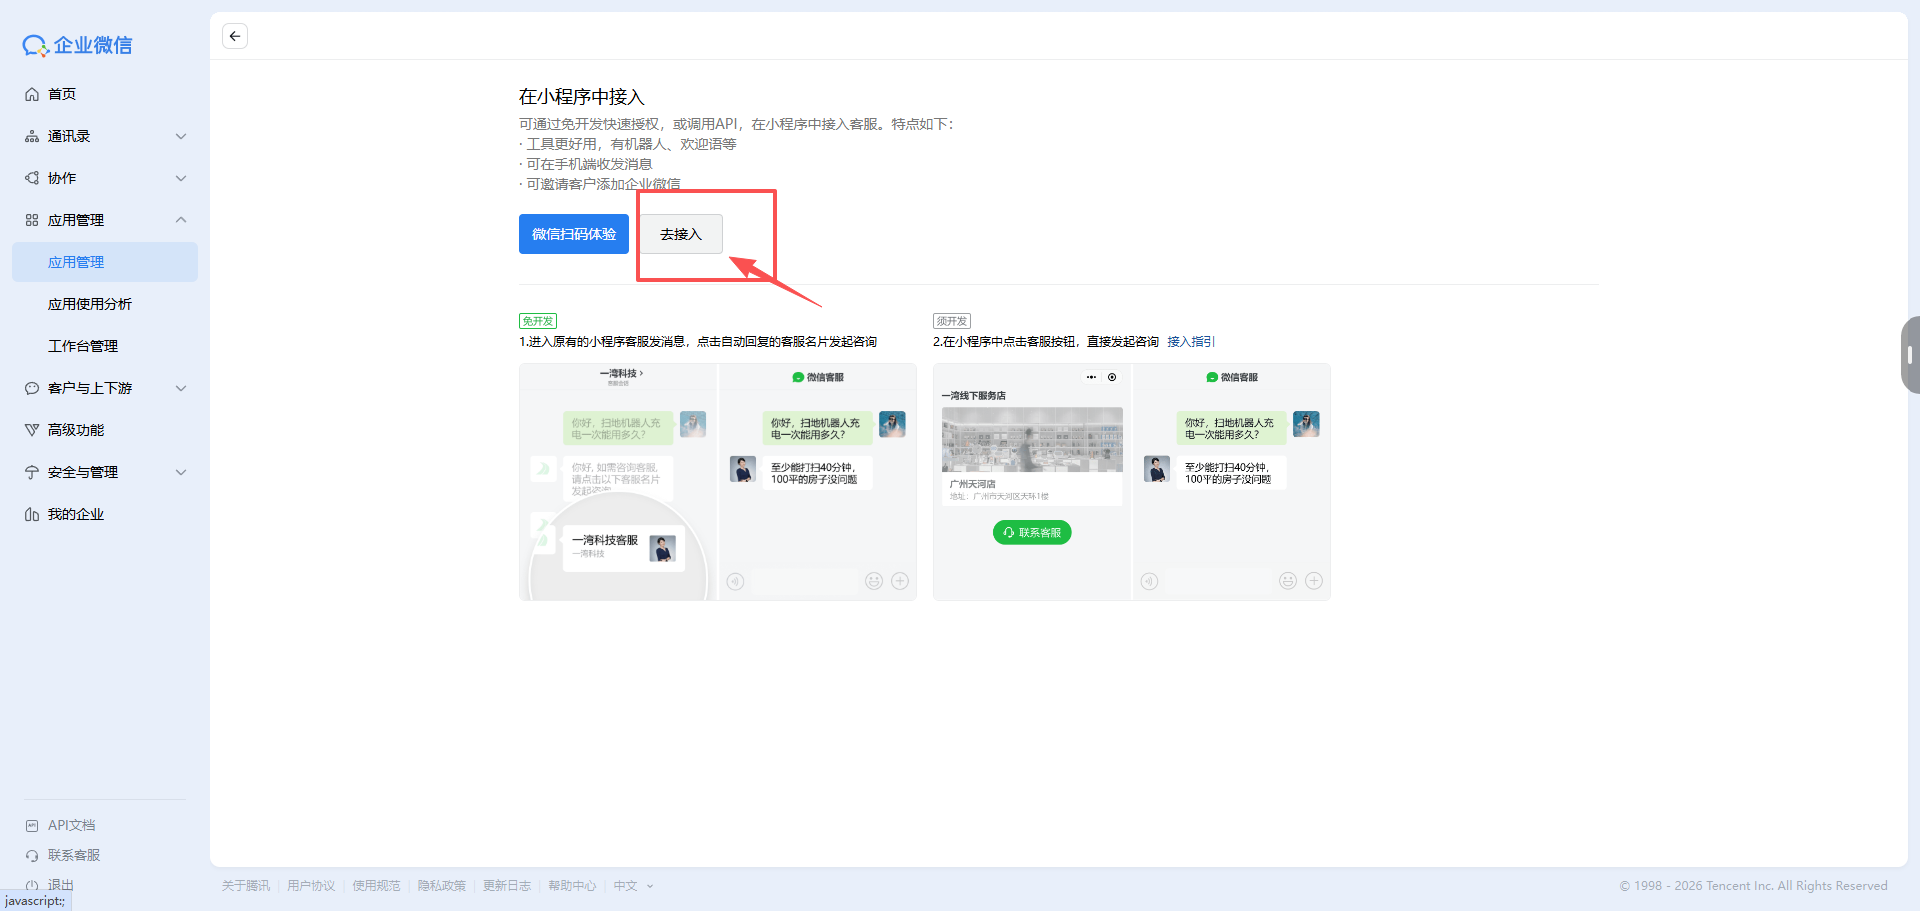Click the 在小程序中接入 heading
Screen dimensions: 1920x911
pyautogui.click(x=582, y=97)
